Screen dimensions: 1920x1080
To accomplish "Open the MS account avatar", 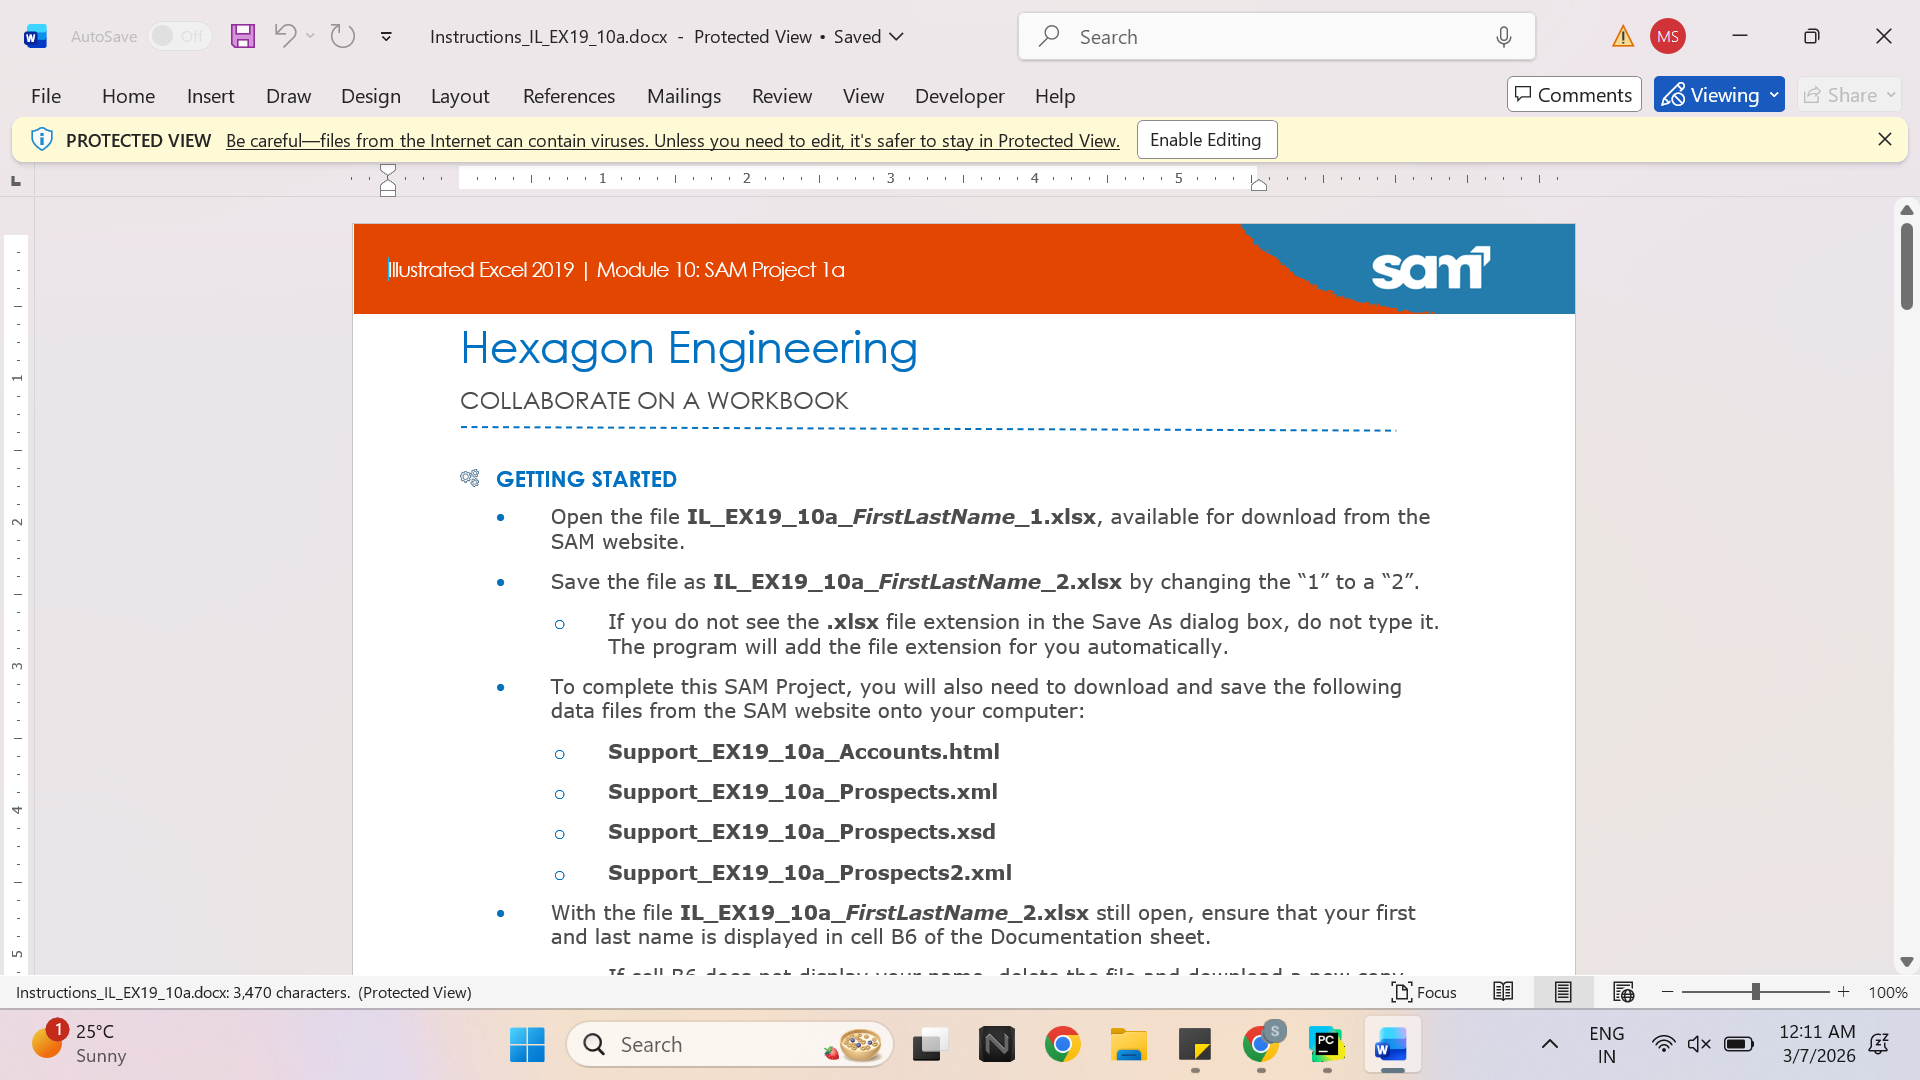I will (x=1667, y=36).
